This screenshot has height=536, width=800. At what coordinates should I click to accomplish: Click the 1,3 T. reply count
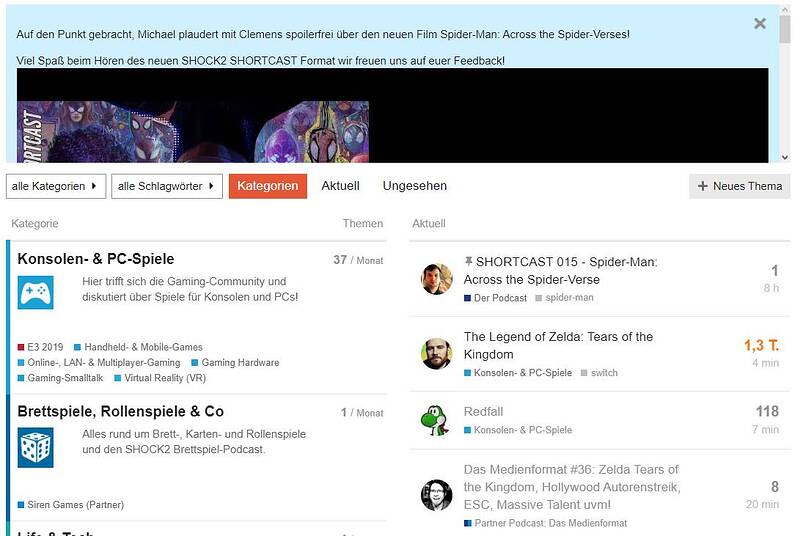[x=761, y=345]
